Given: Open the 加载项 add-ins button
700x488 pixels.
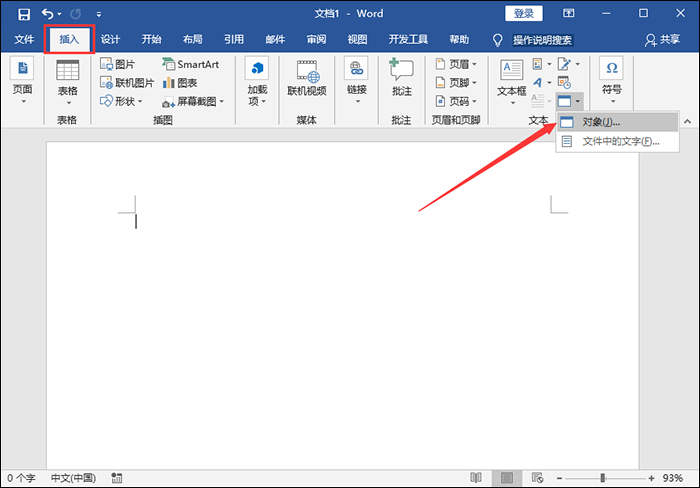Looking at the screenshot, I should (x=257, y=82).
